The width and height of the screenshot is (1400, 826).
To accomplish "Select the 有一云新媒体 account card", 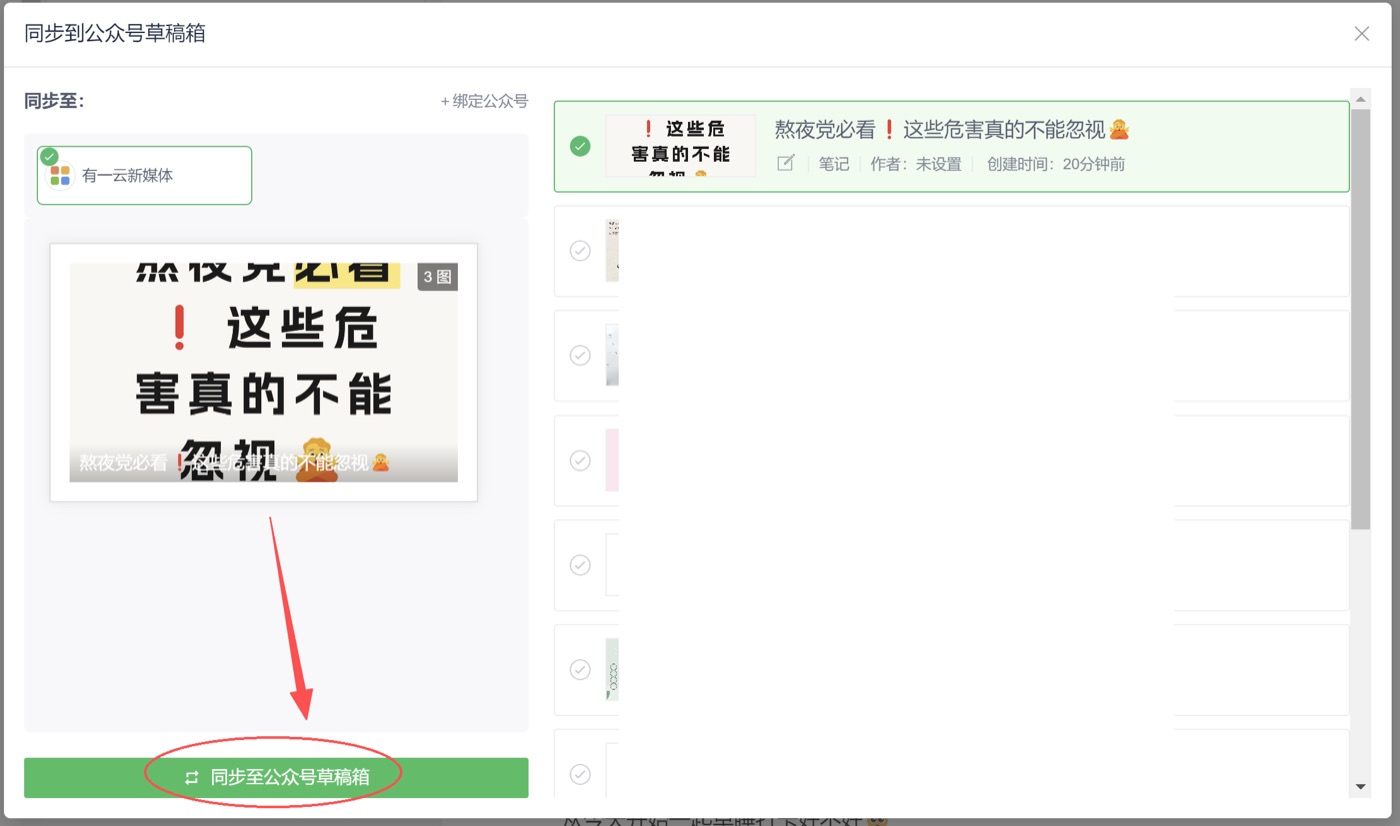I will click(144, 175).
